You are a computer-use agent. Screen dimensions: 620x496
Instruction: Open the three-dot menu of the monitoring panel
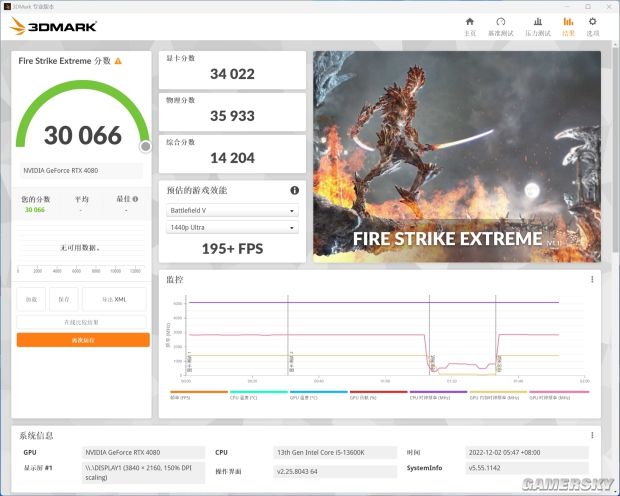[x=592, y=280]
